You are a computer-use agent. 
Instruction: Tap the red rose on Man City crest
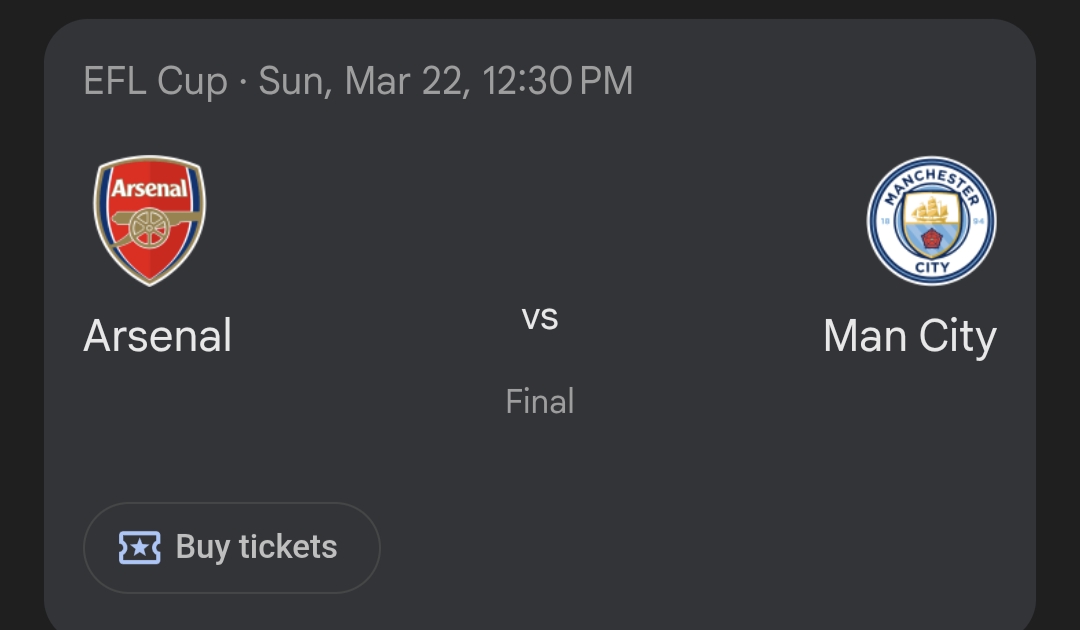(x=931, y=238)
